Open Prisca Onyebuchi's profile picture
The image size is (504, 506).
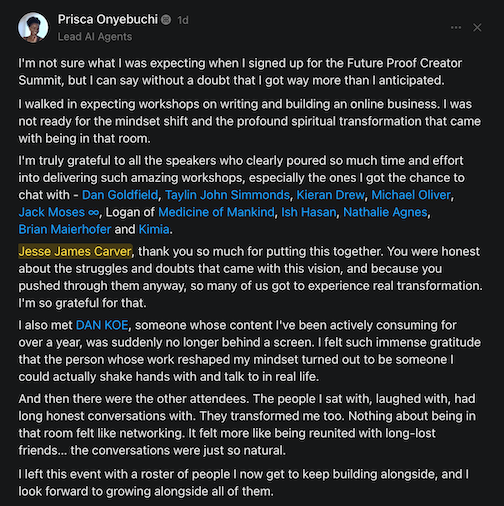click(33, 28)
